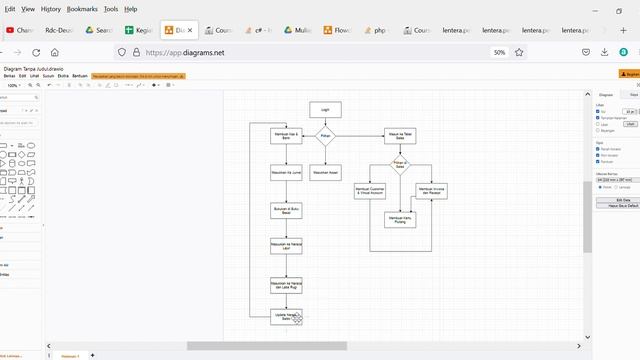Screen dimensions: 640x360
Task: Pick the diamond shape from shape palette
Action: point(22,155)
